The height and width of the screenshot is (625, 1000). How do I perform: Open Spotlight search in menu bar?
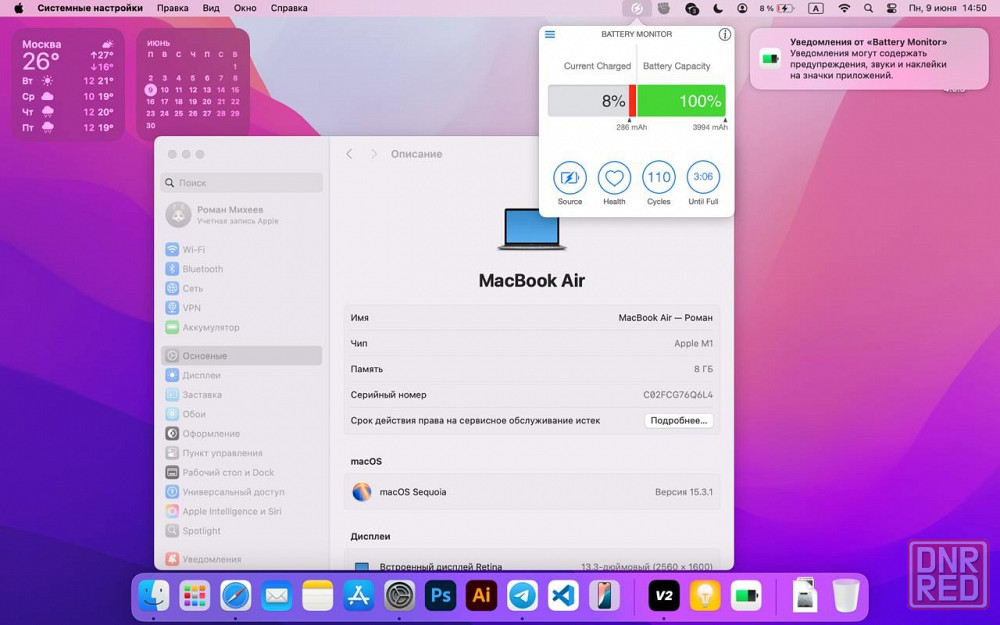tap(868, 8)
